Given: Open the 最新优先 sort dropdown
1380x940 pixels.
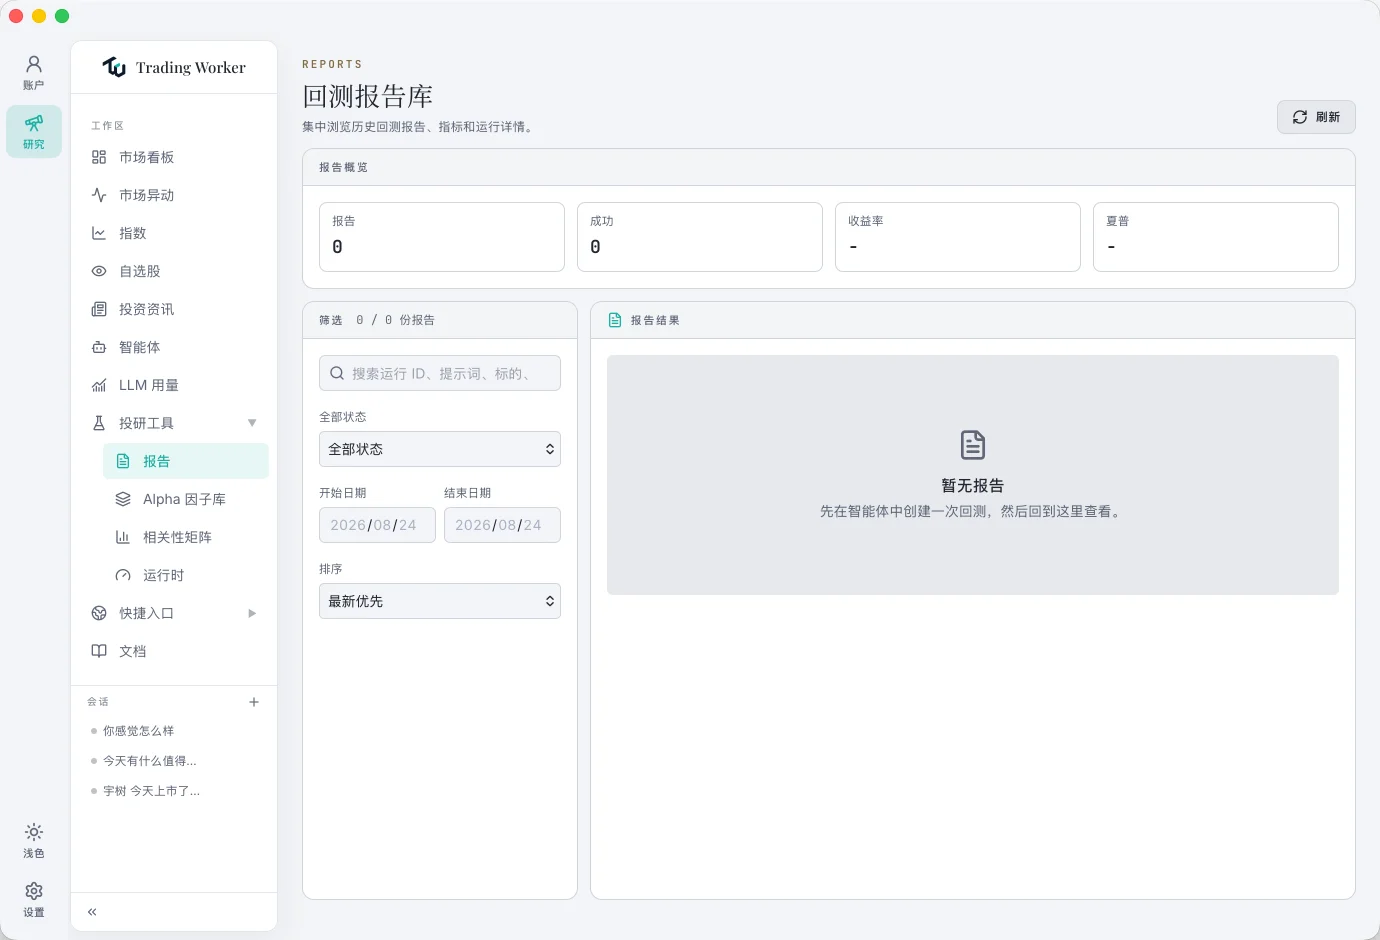Looking at the screenshot, I should (x=440, y=601).
